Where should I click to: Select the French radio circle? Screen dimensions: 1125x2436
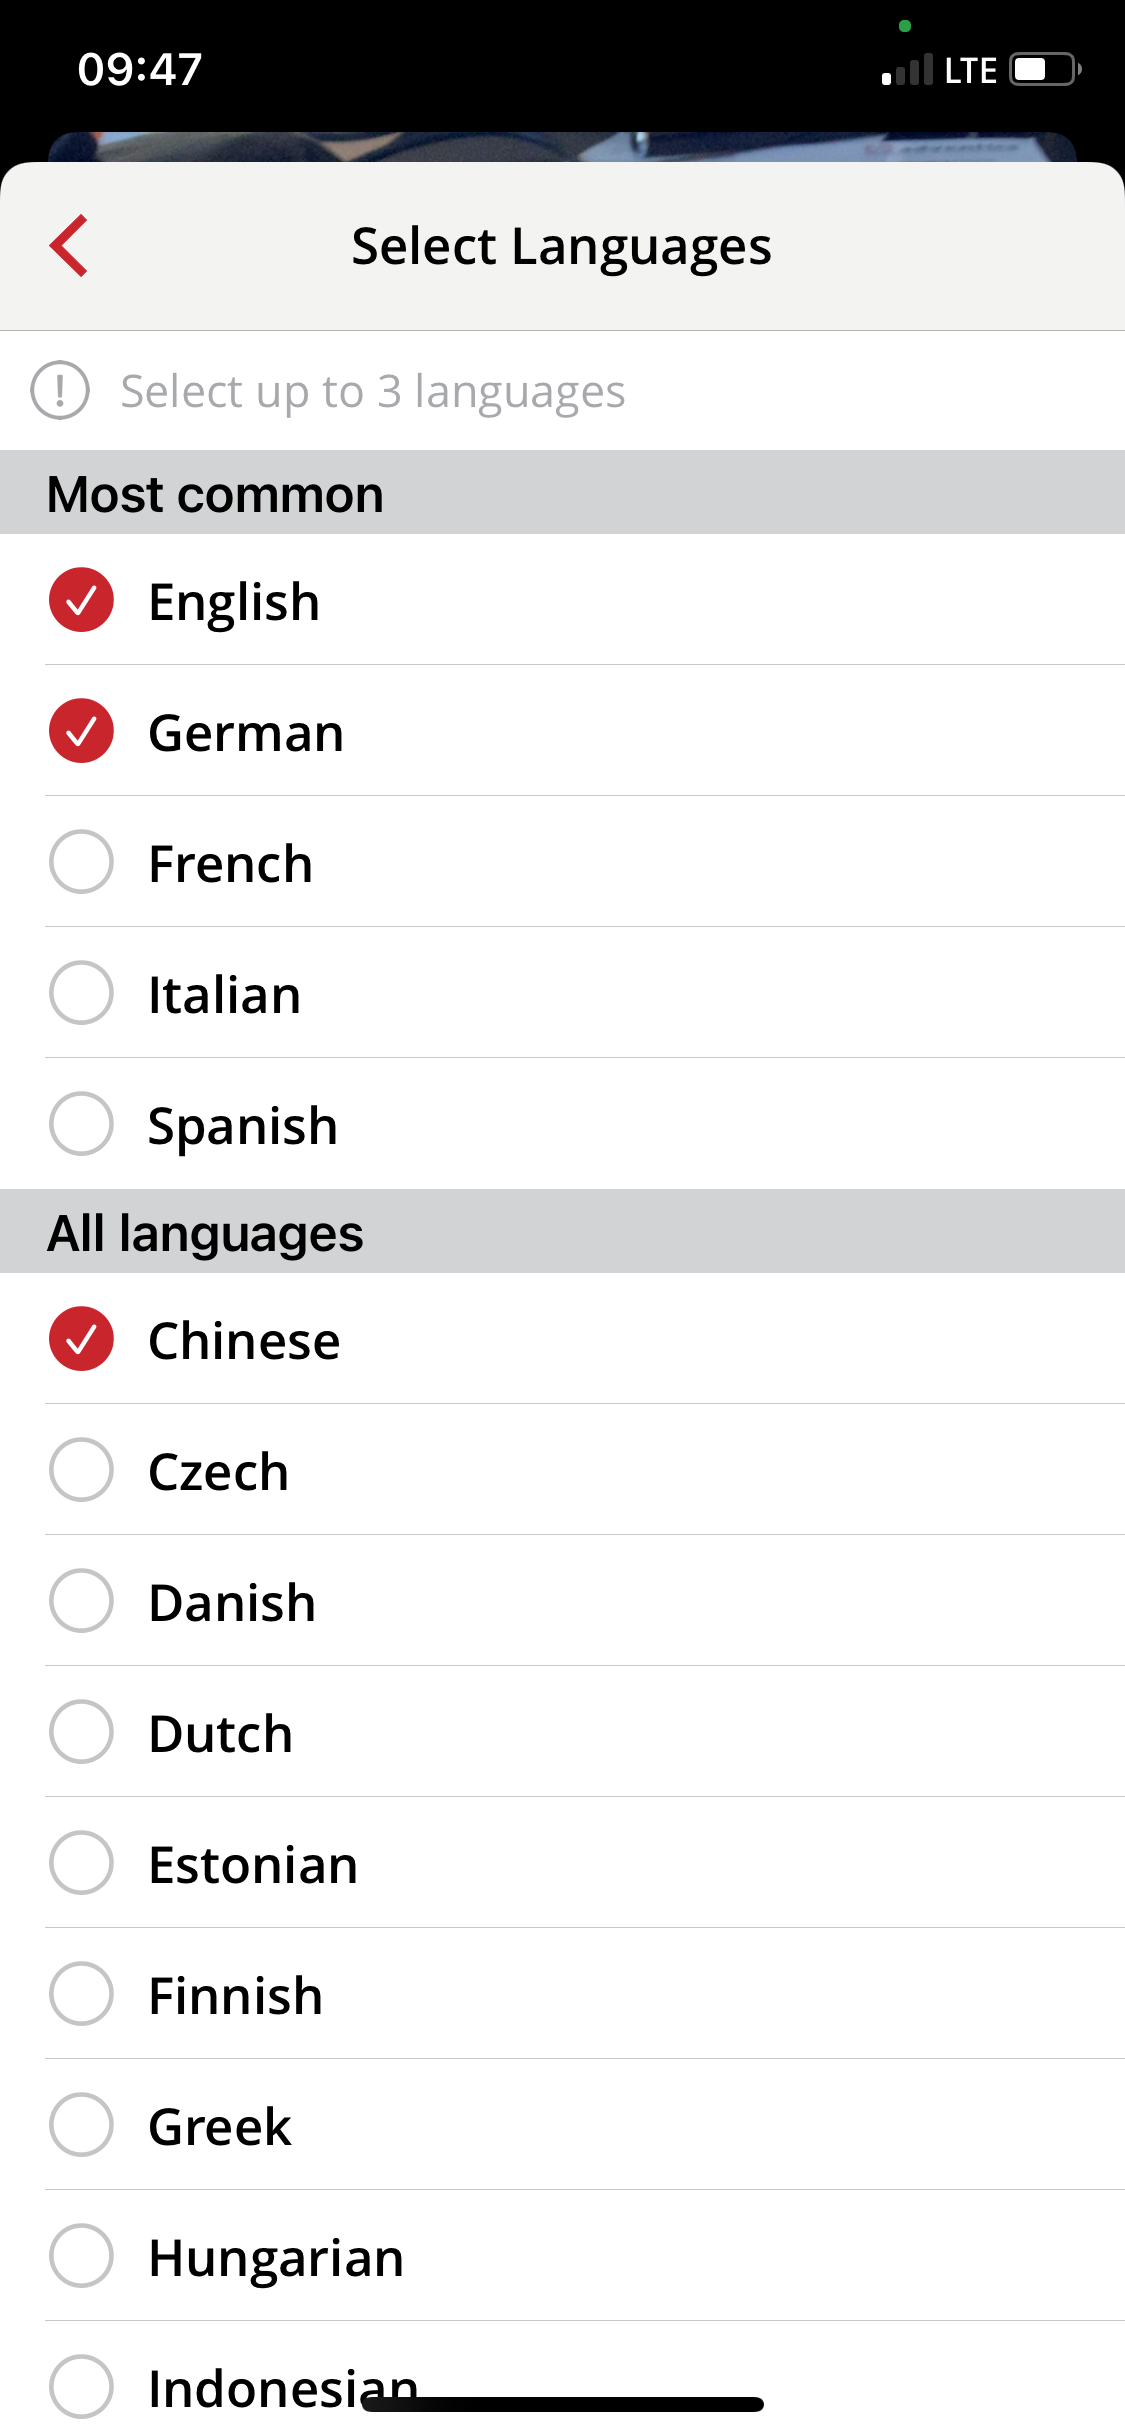(x=81, y=862)
